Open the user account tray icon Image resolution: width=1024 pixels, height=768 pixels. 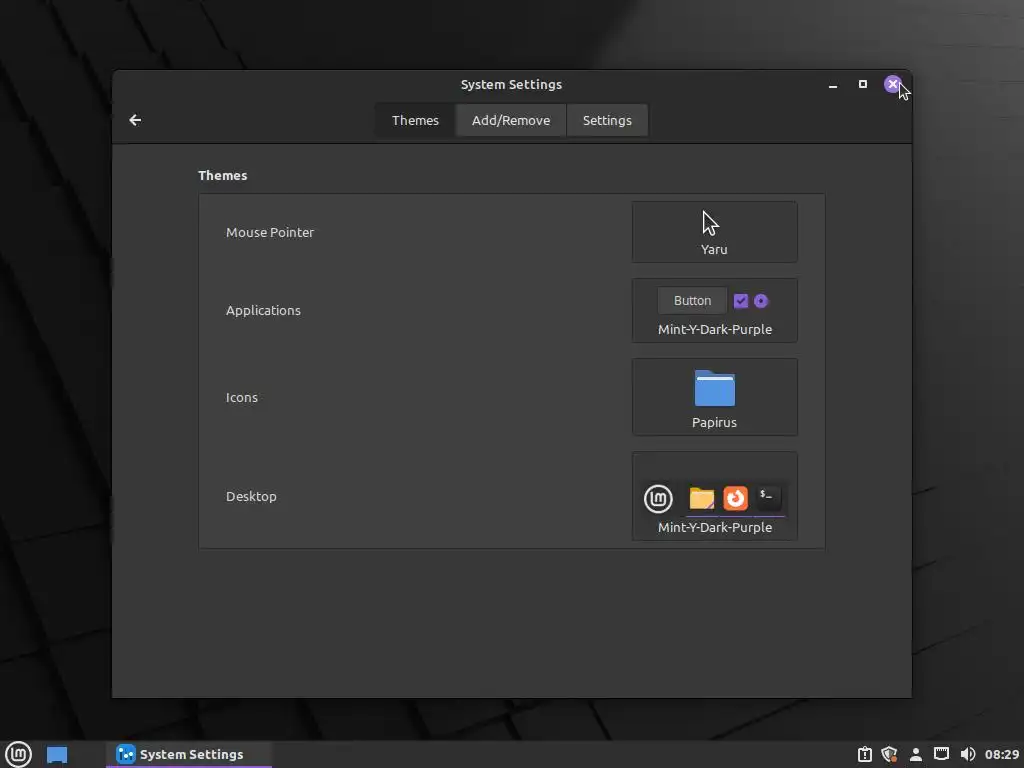click(916, 754)
